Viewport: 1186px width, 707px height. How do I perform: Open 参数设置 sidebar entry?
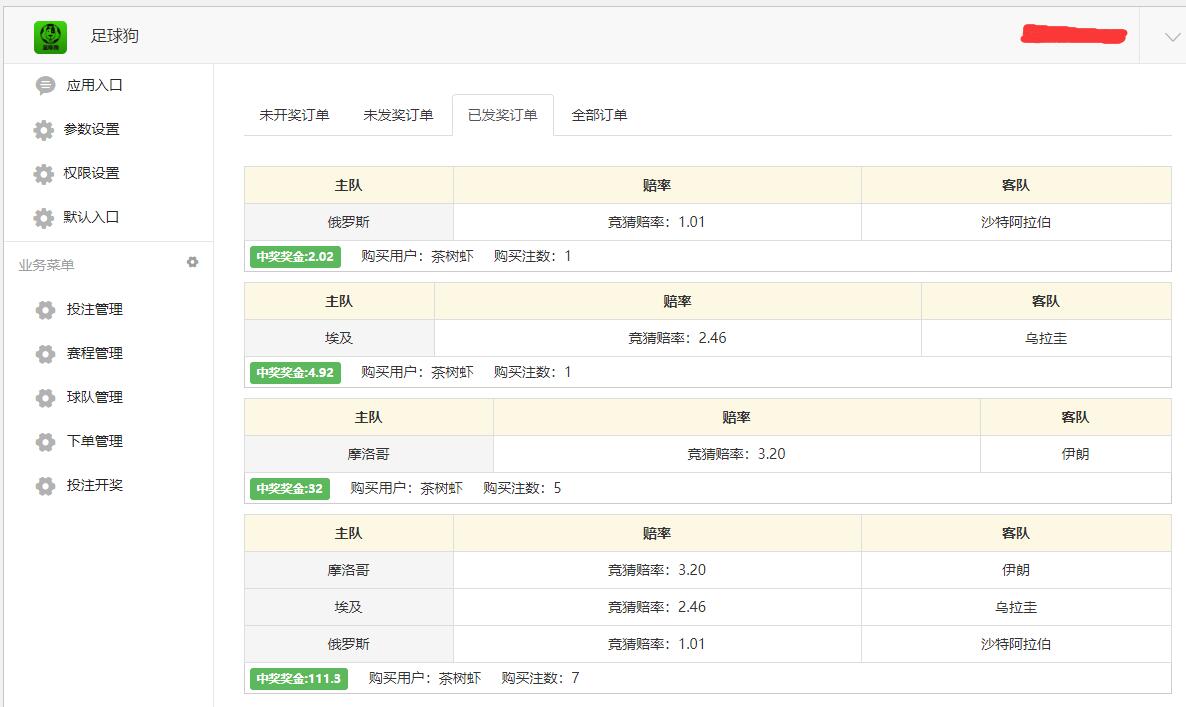click(92, 129)
